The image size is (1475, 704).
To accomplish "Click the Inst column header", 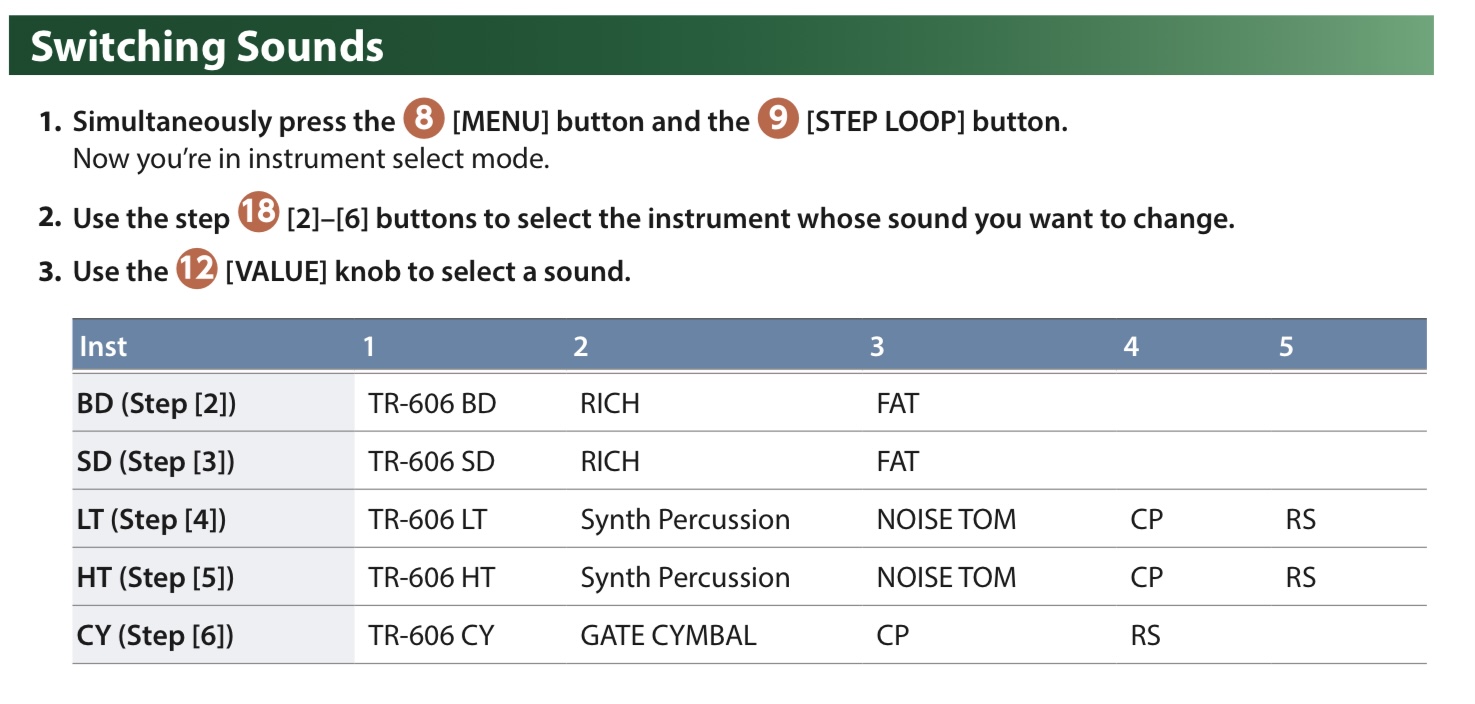I will pos(103,346).
